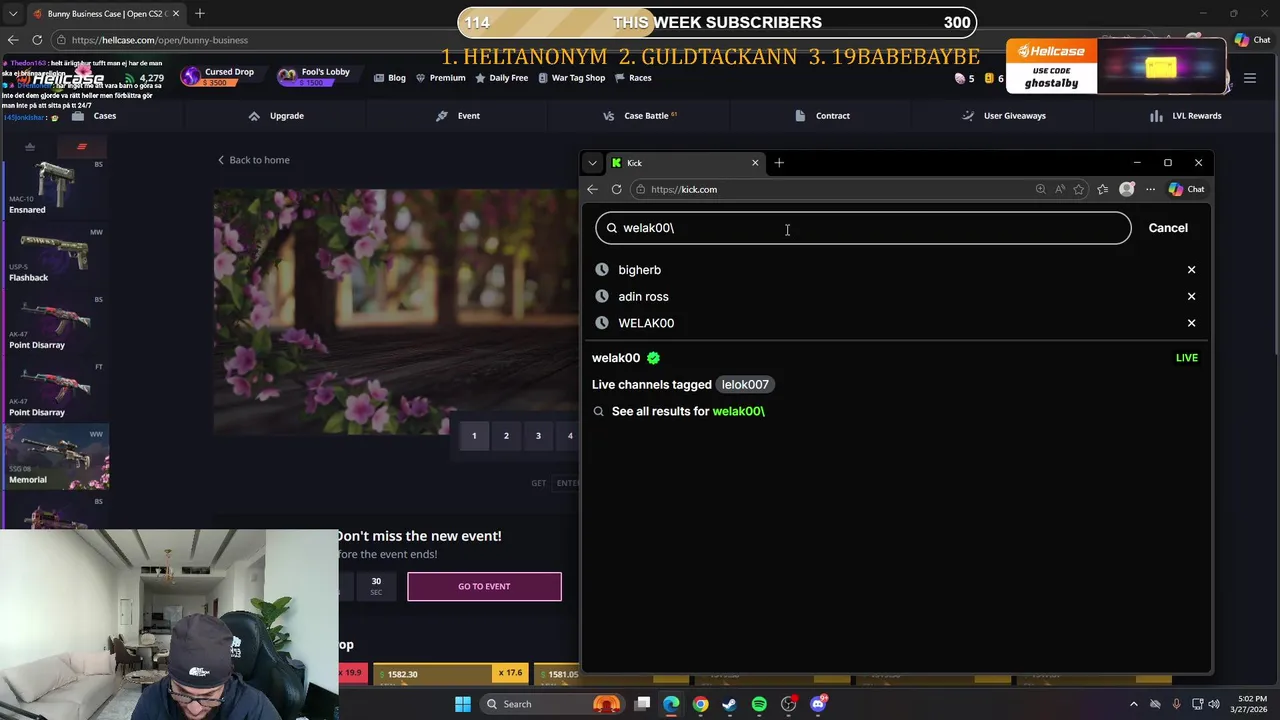1280x720 pixels.
Task: Select case open count 3
Action: tap(538, 436)
